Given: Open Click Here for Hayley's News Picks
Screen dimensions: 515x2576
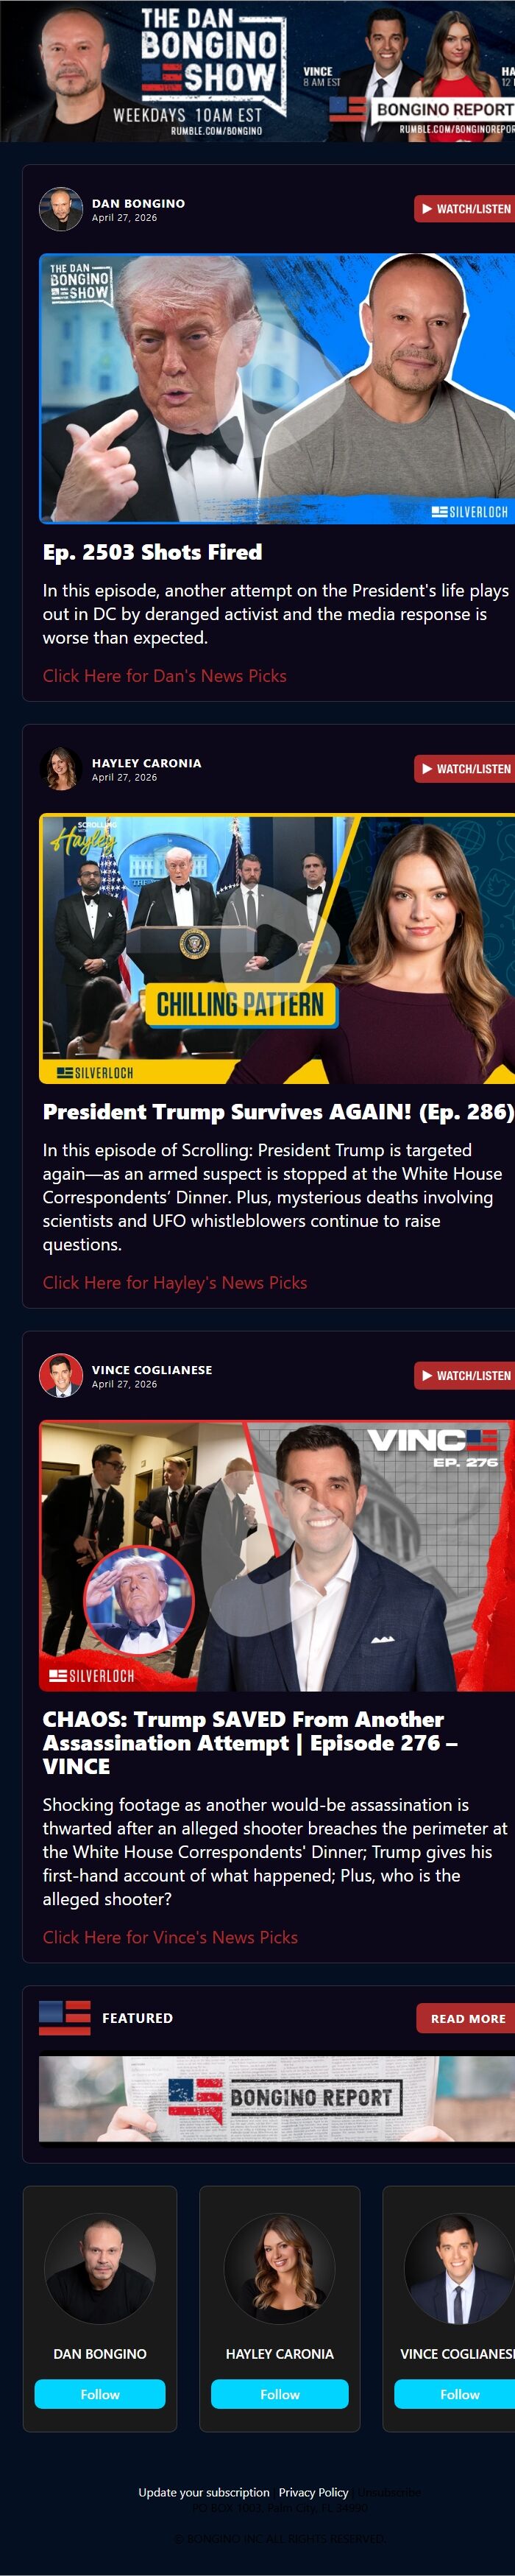Looking at the screenshot, I should (x=174, y=1283).
